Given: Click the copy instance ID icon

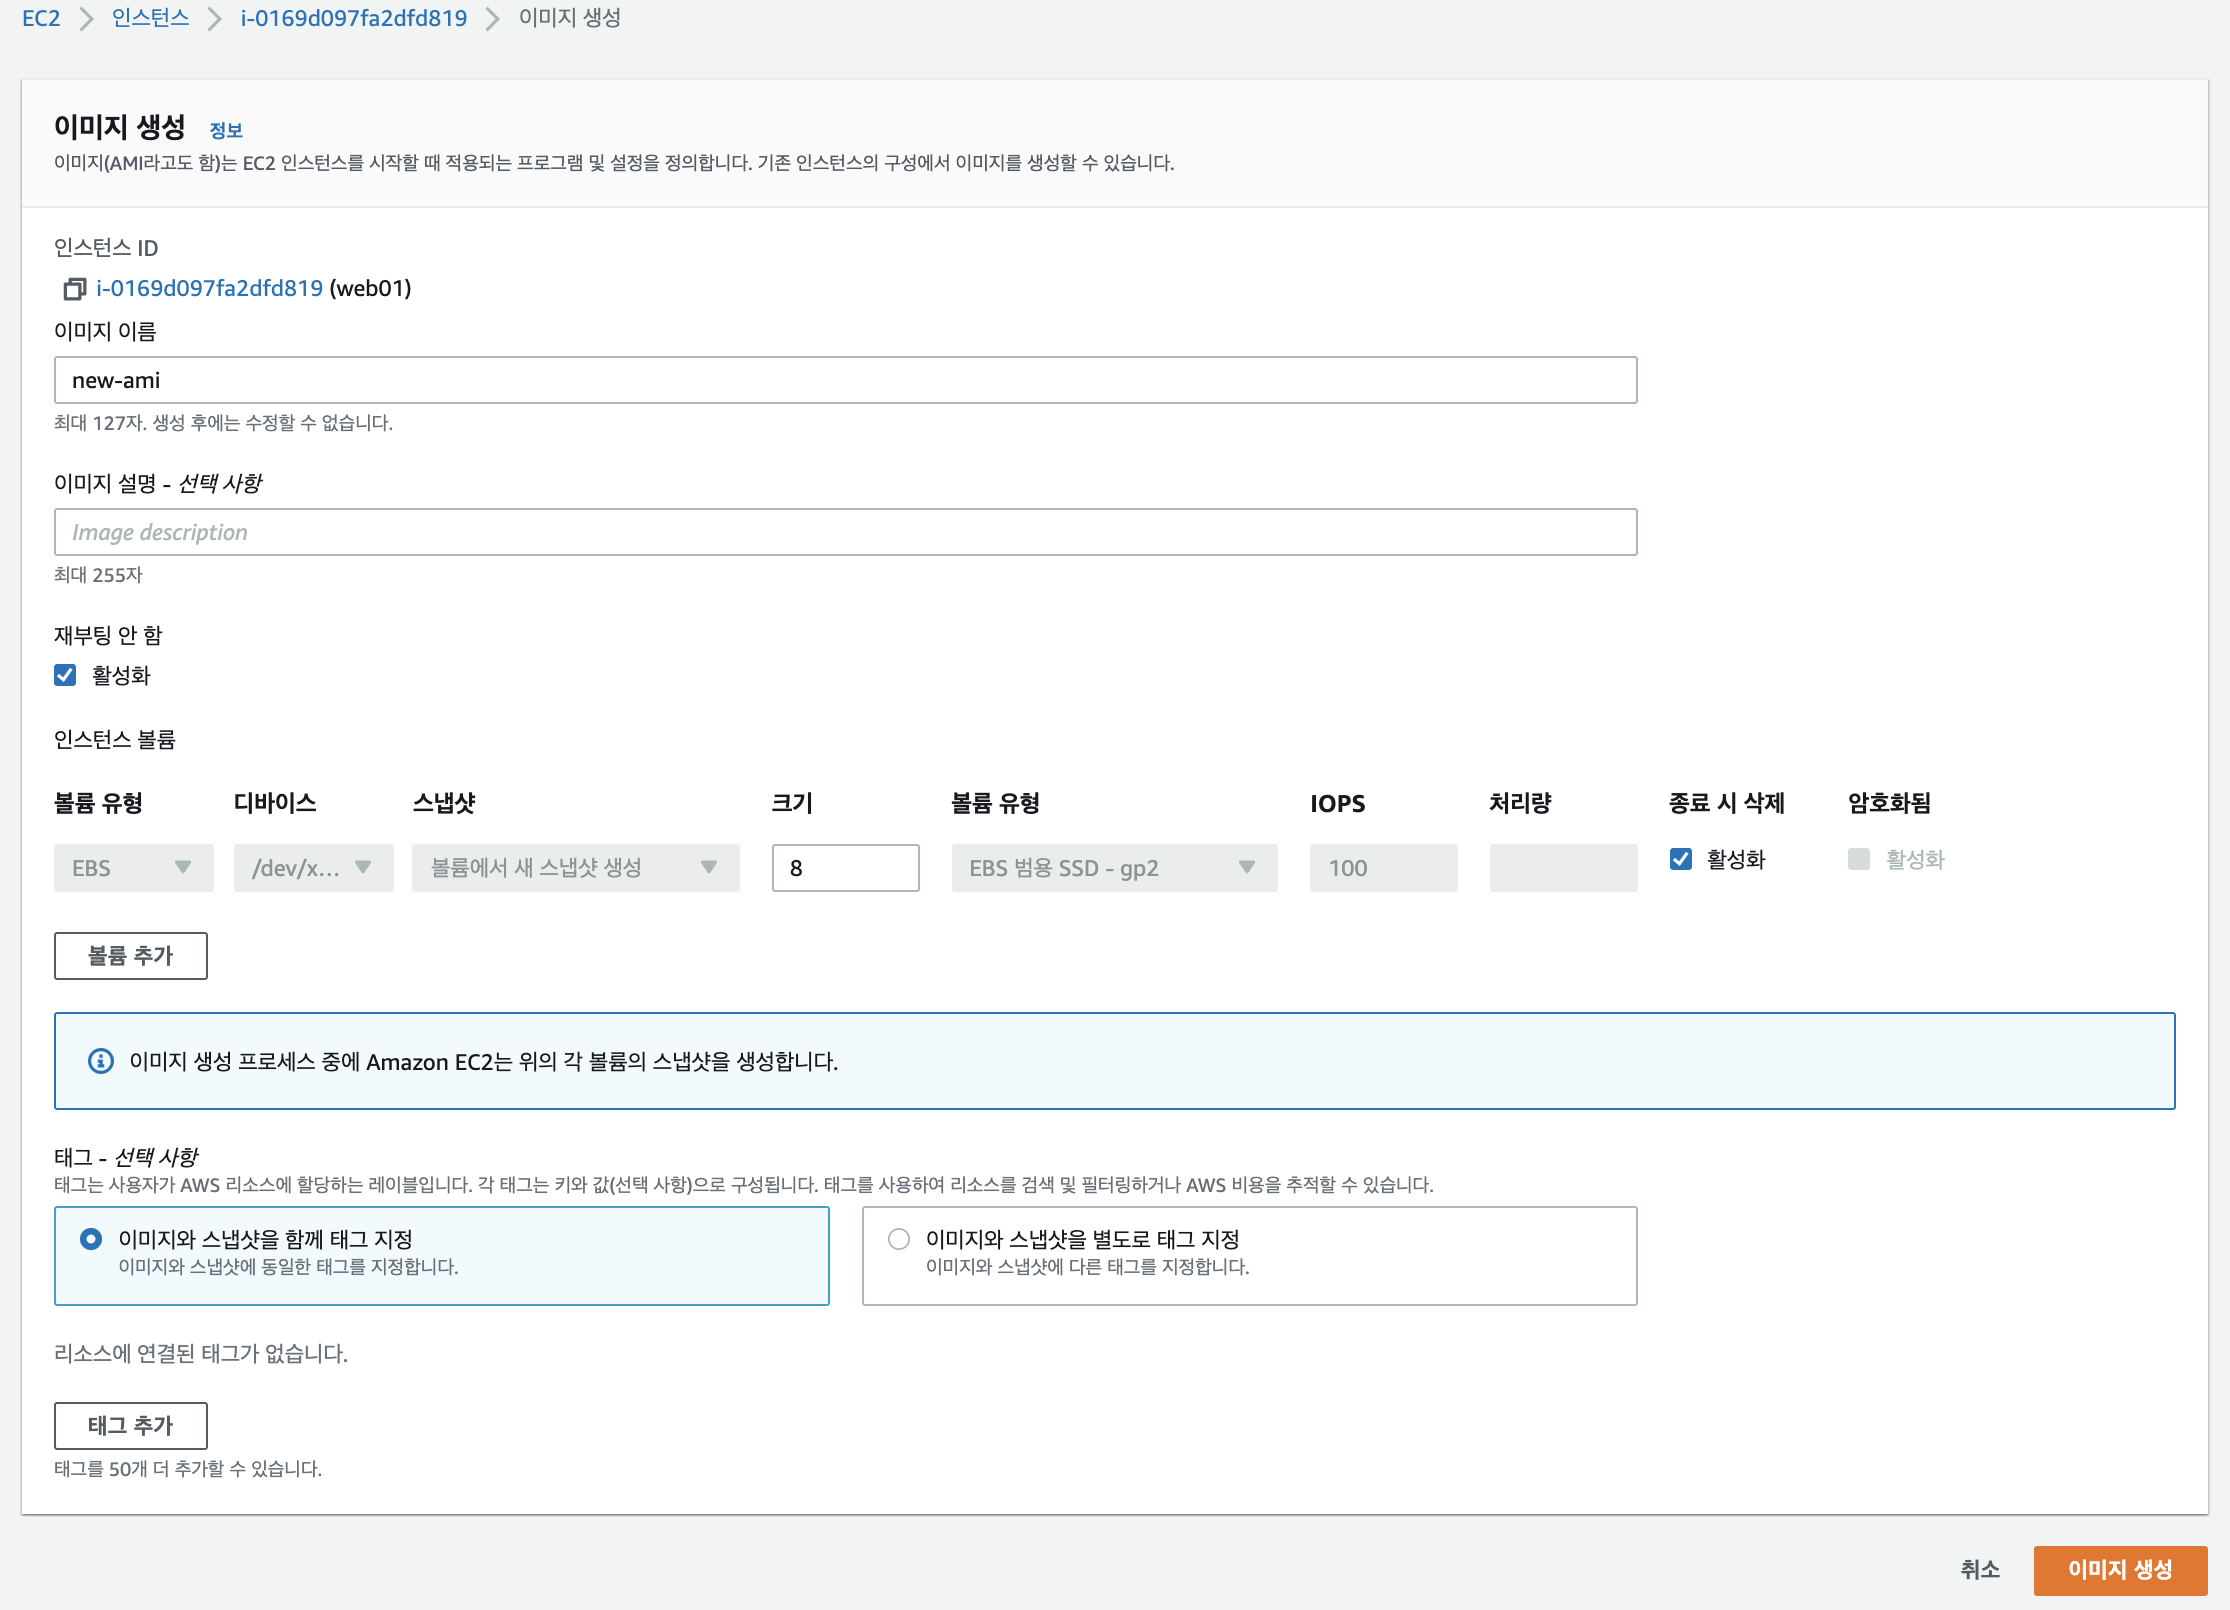Looking at the screenshot, I should [x=74, y=289].
